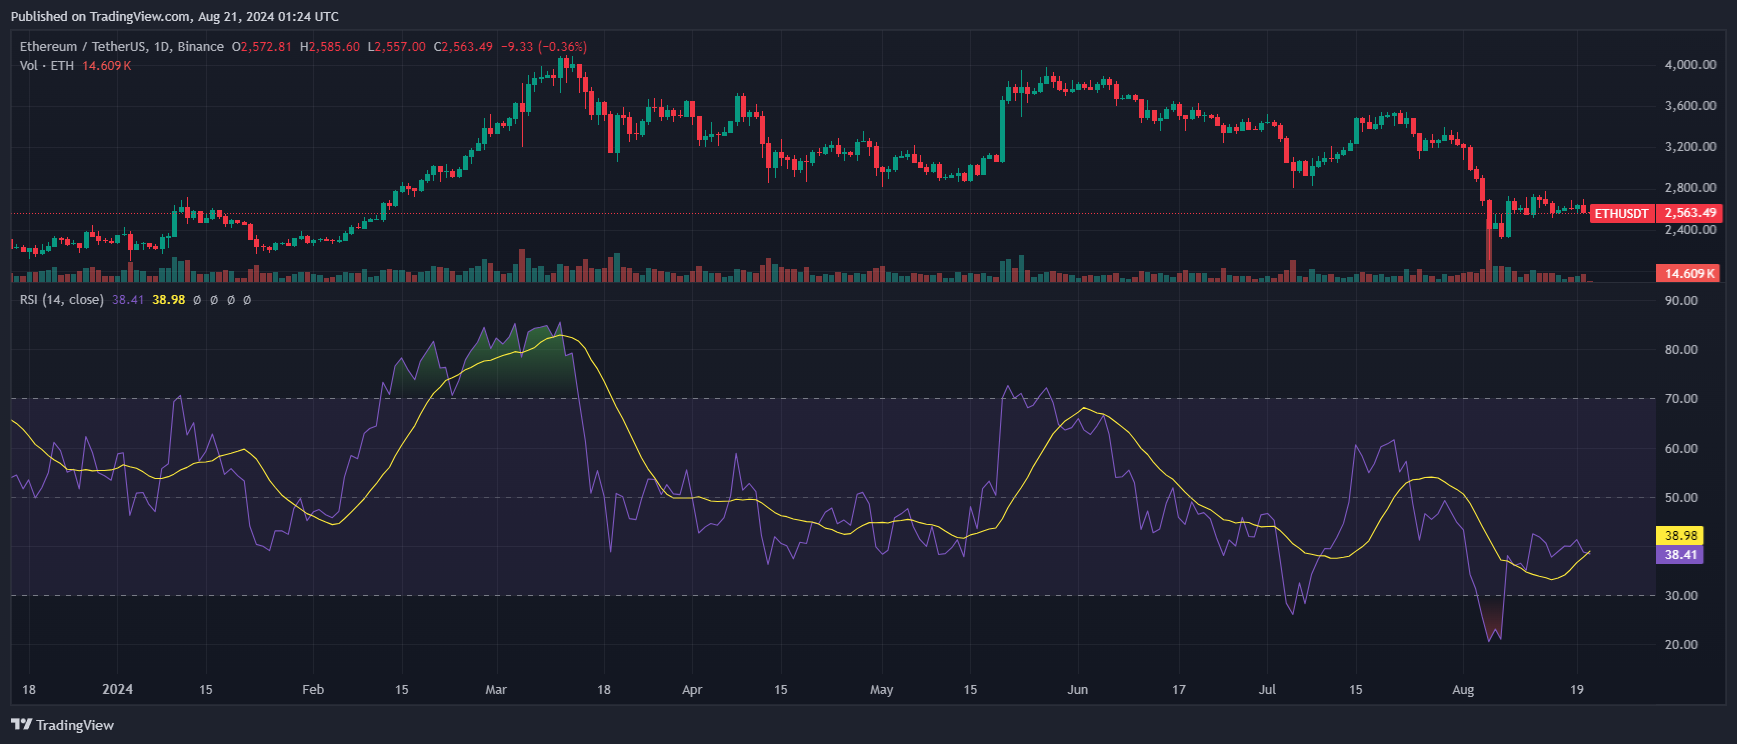Click the 18 label between Mar and Apr
The height and width of the screenshot is (744, 1737).
[x=604, y=690]
